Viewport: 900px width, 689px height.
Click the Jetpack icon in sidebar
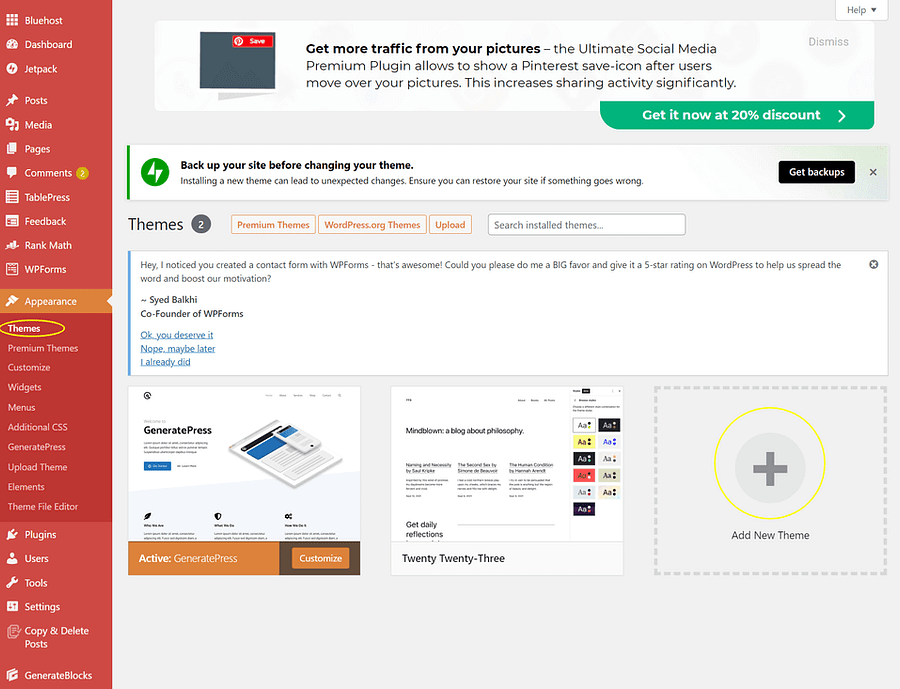click(x=12, y=68)
